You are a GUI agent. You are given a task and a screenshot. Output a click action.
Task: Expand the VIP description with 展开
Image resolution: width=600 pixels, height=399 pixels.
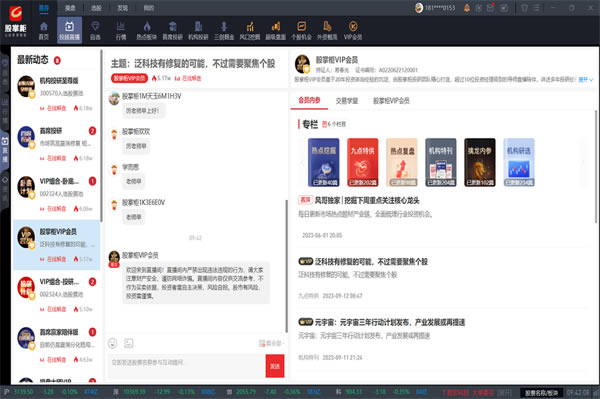coord(585,80)
